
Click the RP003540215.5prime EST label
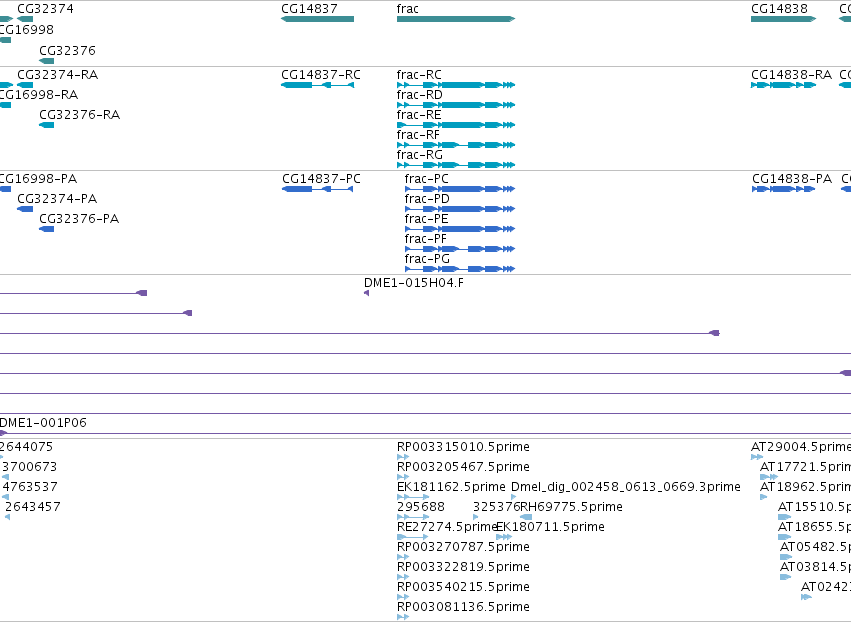(x=463, y=587)
